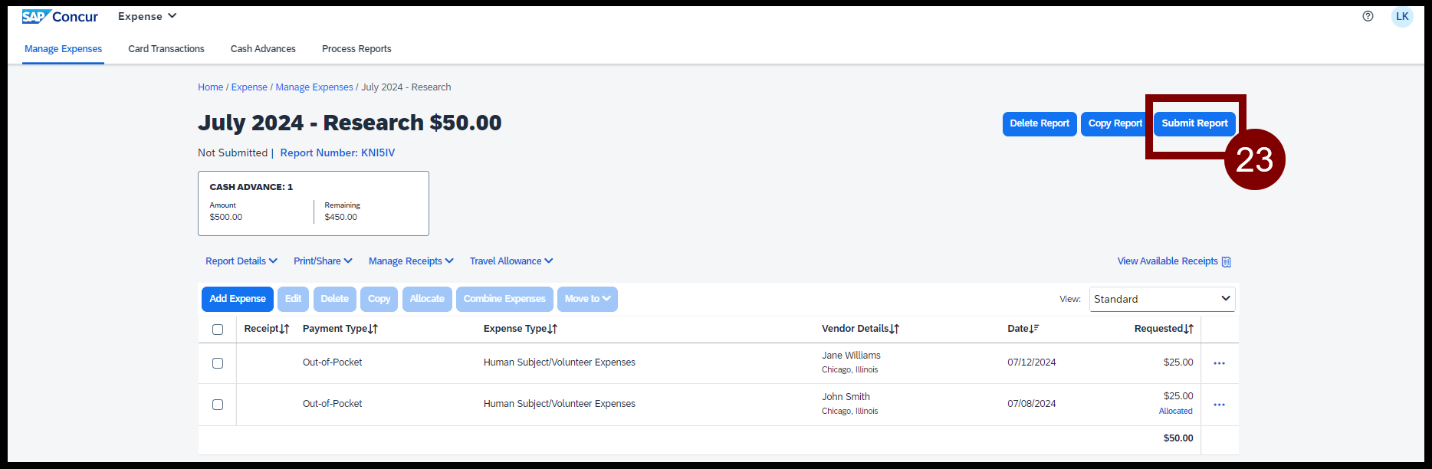Open more actions for Jane Williams expense

tap(1219, 363)
